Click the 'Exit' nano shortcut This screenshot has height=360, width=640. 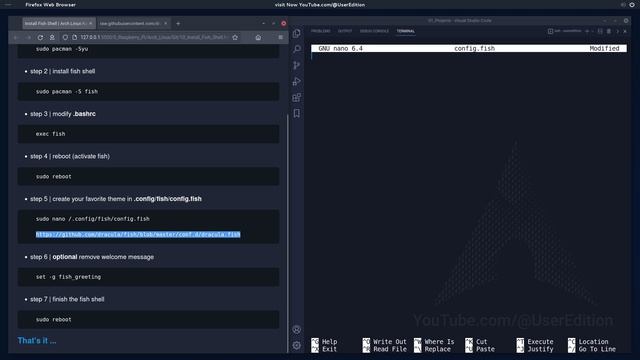pyautogui.click(x=324, y=349)
